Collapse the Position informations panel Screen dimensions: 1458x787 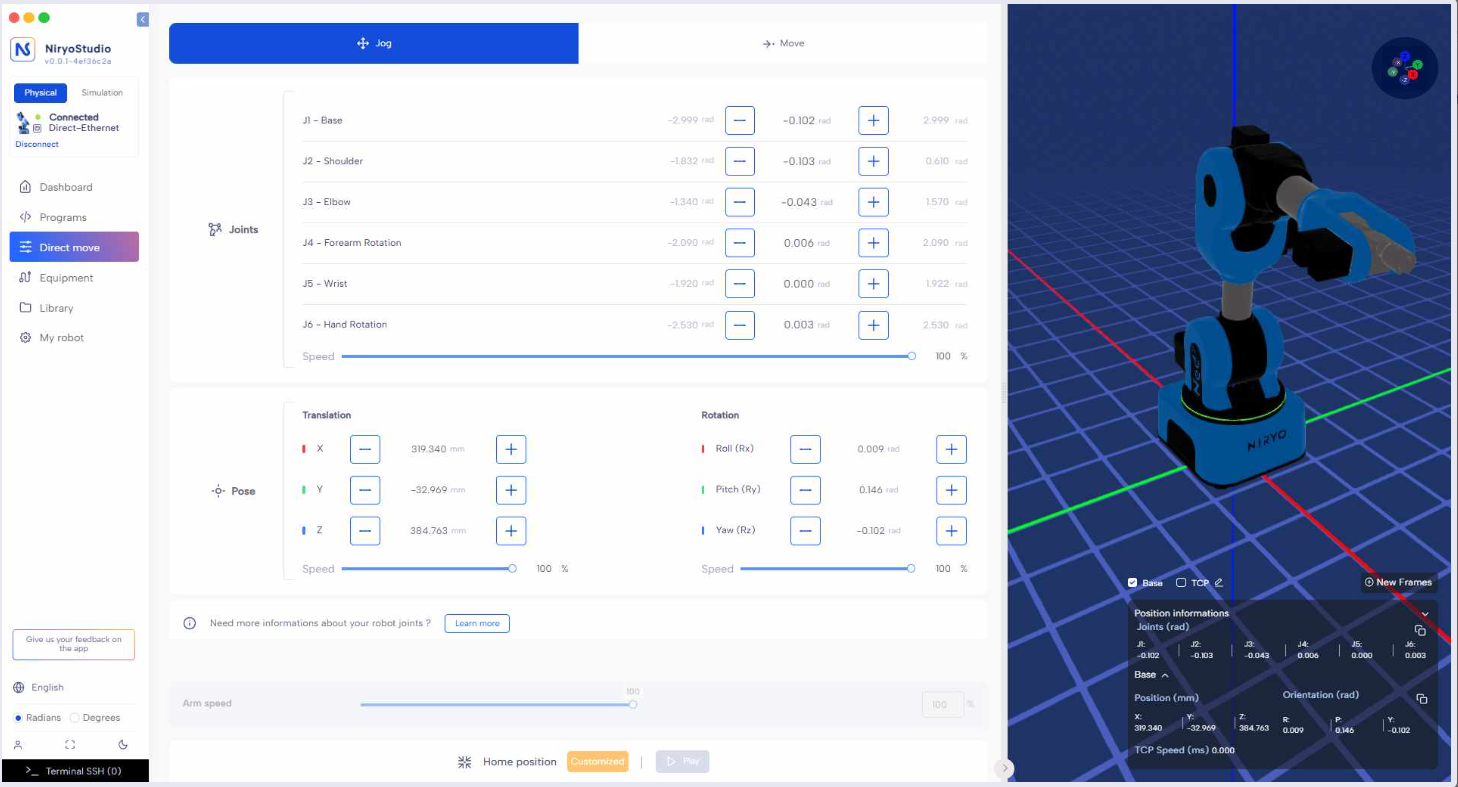1425,613
